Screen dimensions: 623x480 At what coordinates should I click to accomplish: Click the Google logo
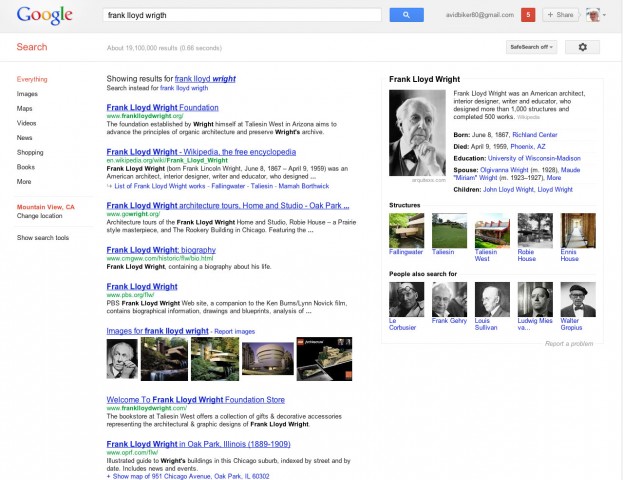44,15
